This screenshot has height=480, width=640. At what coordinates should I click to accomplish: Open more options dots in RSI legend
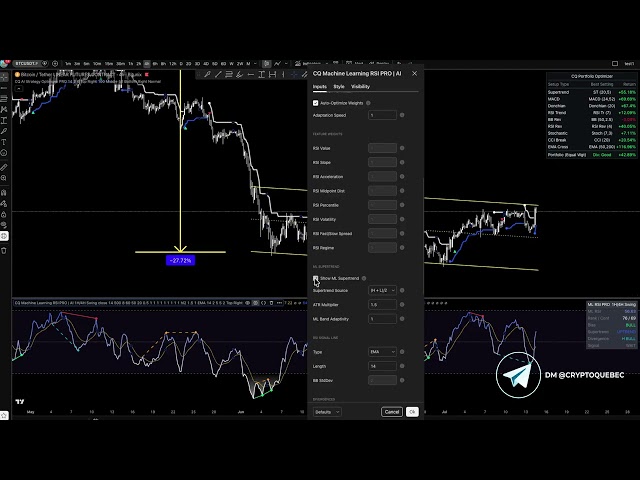tap(279, 303)
